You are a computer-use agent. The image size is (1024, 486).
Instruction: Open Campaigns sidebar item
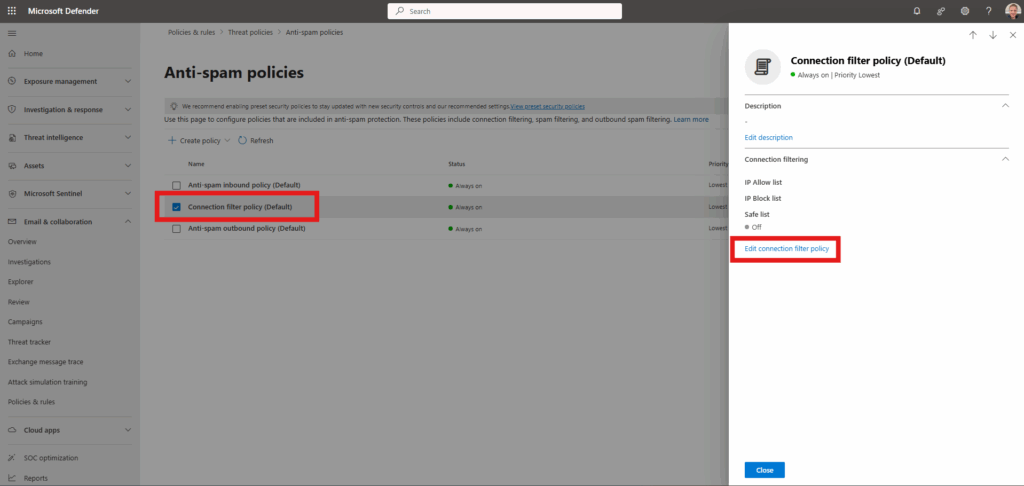tap(25, 322)
